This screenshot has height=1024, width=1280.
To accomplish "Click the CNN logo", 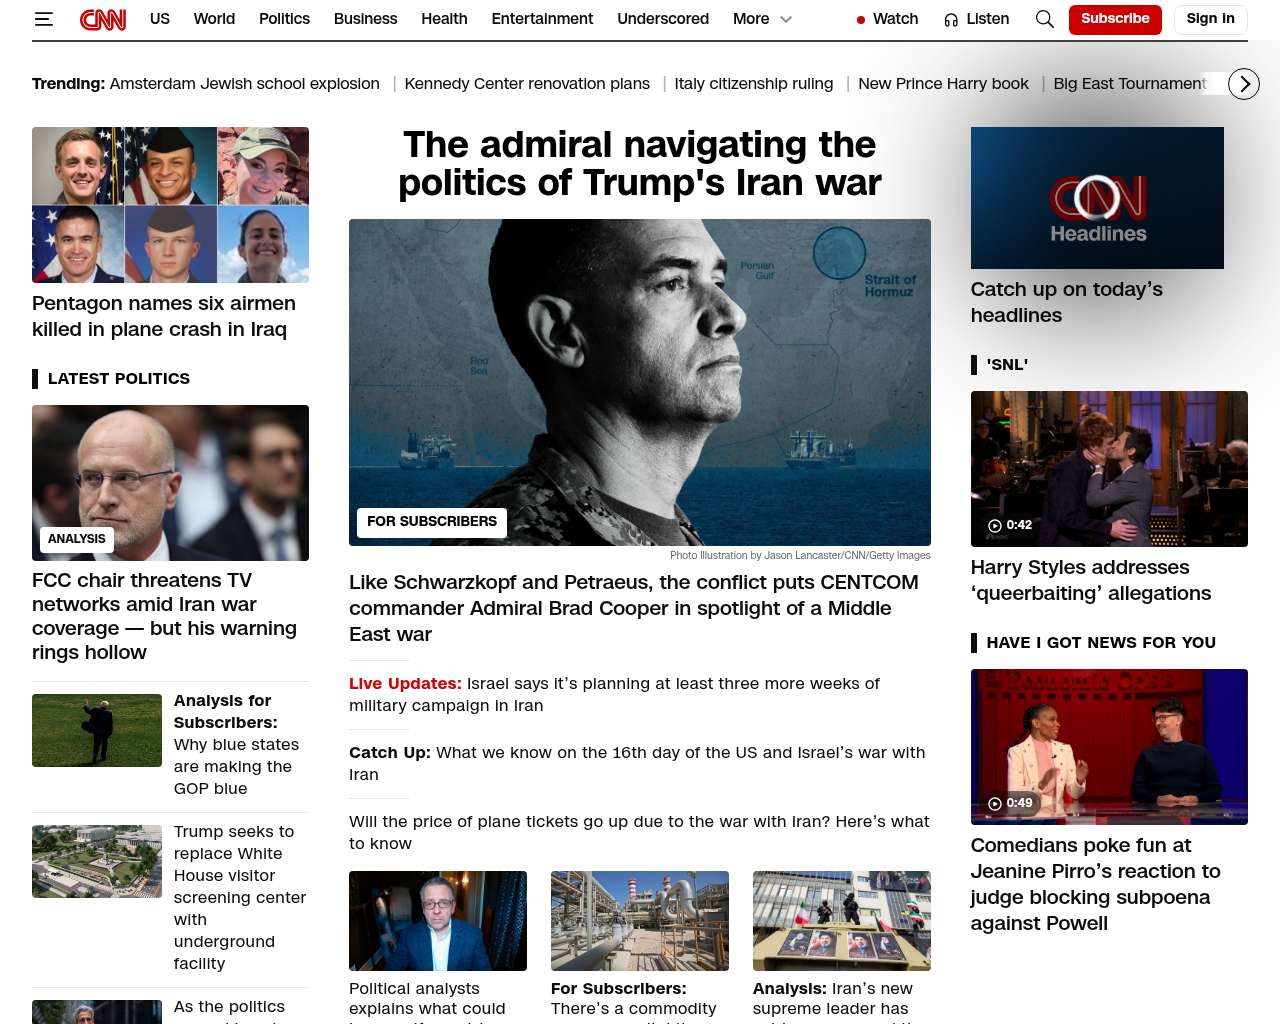I will (x=103, y=19).
